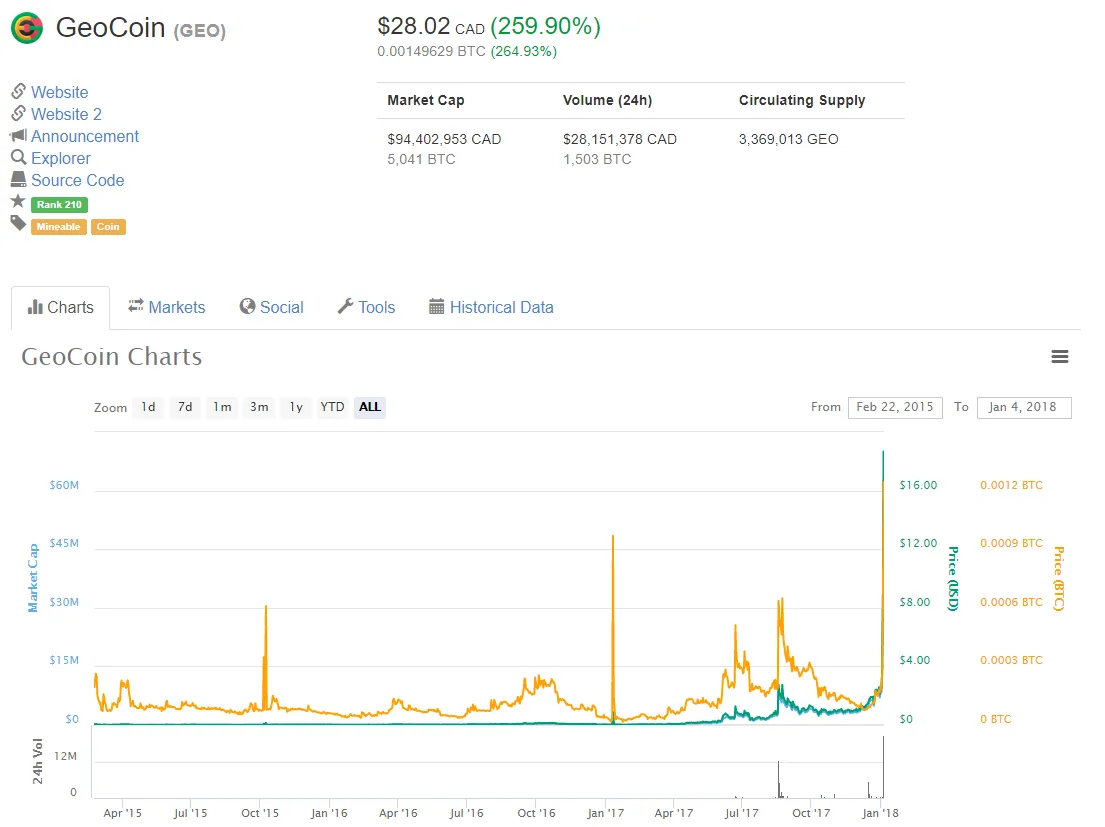Click the Mineable tag

coord(58,227)
